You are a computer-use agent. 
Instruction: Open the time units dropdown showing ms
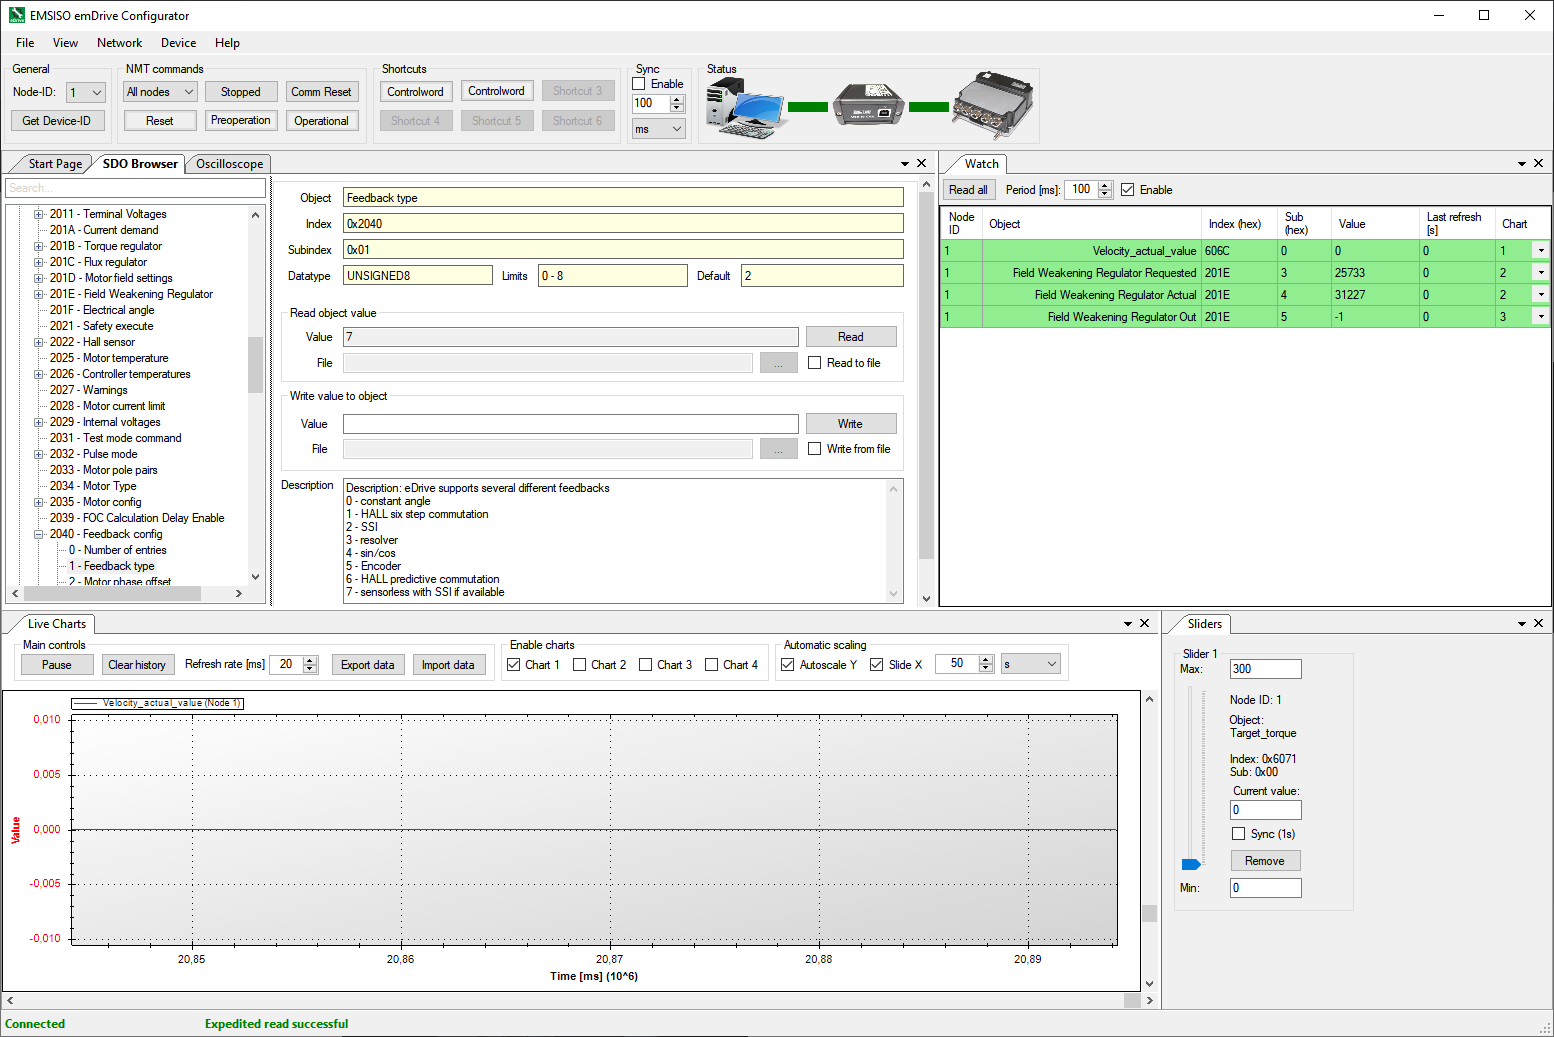coord(658,128)
